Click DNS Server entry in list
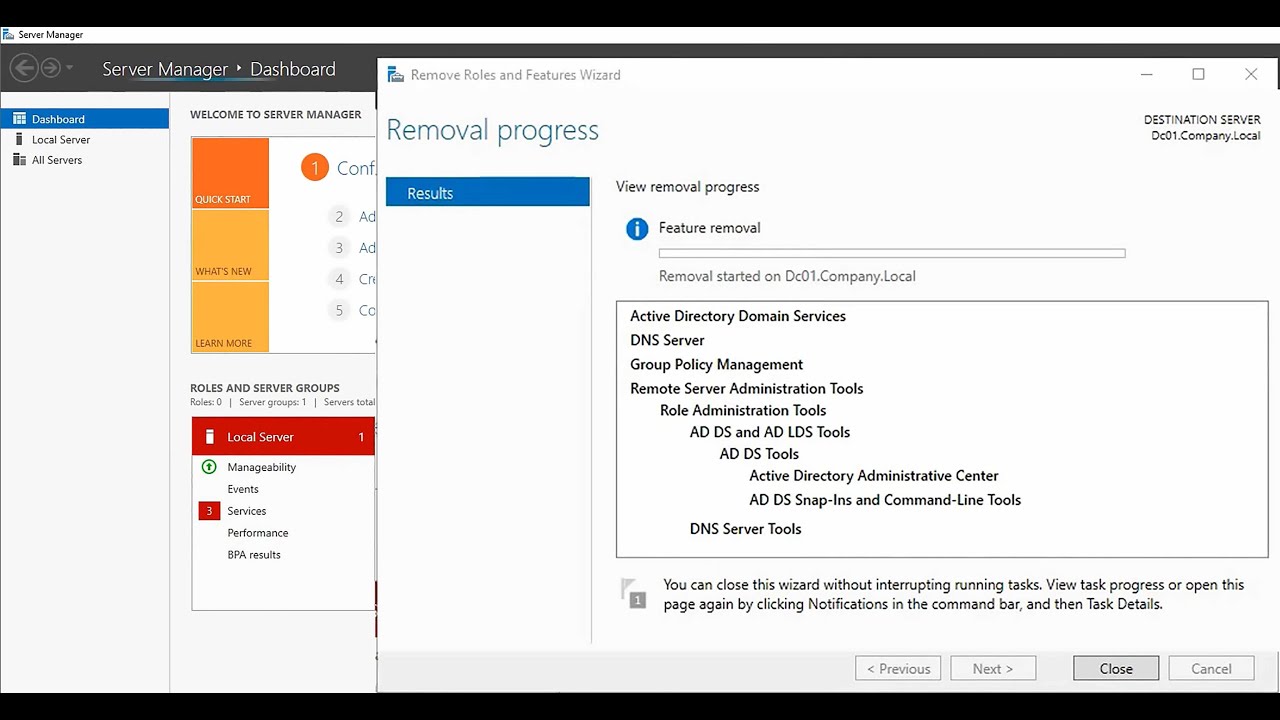The height and width of the screenshot is (720, 1280). point(667,340)
